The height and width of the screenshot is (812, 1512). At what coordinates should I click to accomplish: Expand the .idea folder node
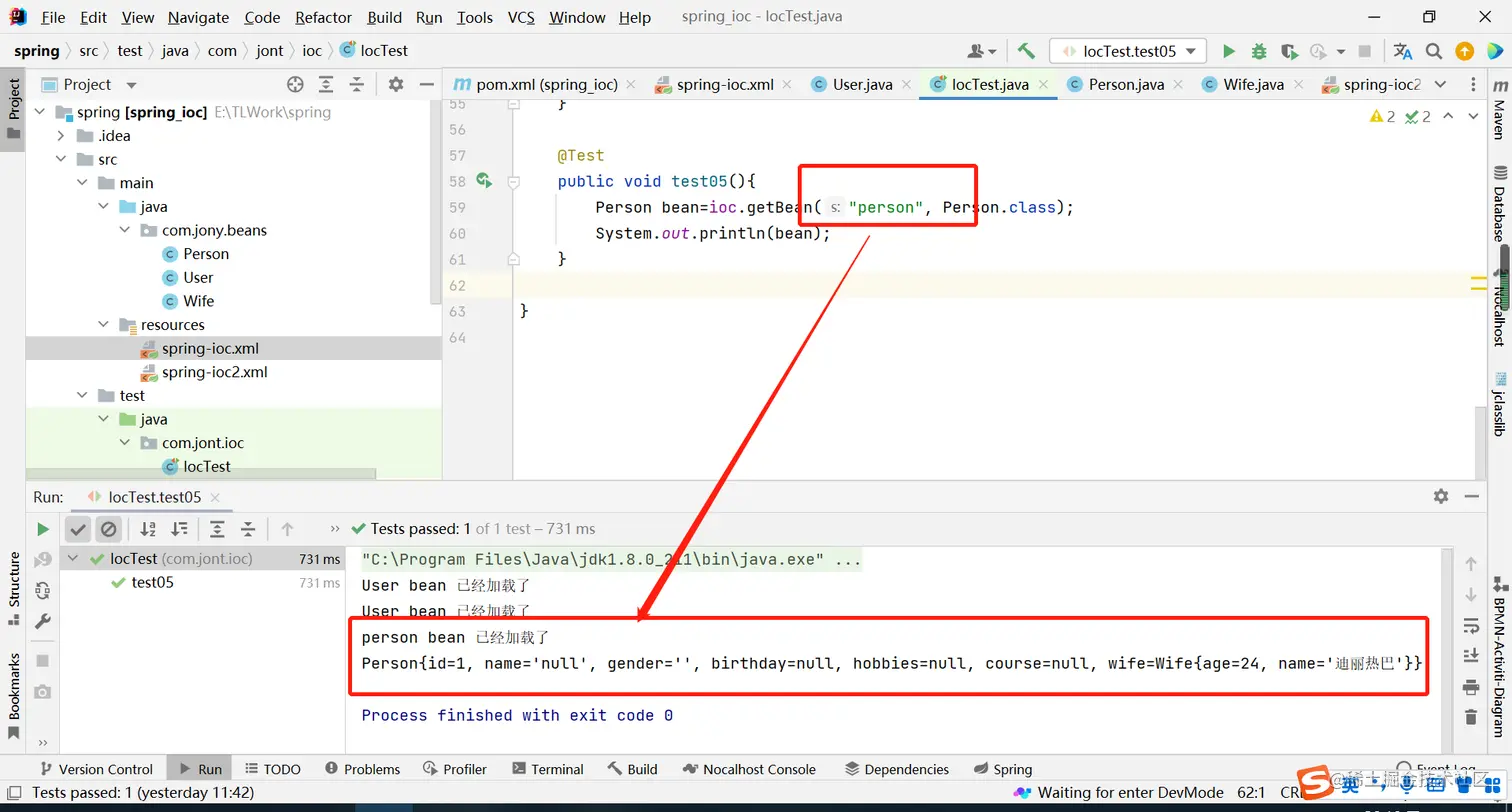coord(61,136)
